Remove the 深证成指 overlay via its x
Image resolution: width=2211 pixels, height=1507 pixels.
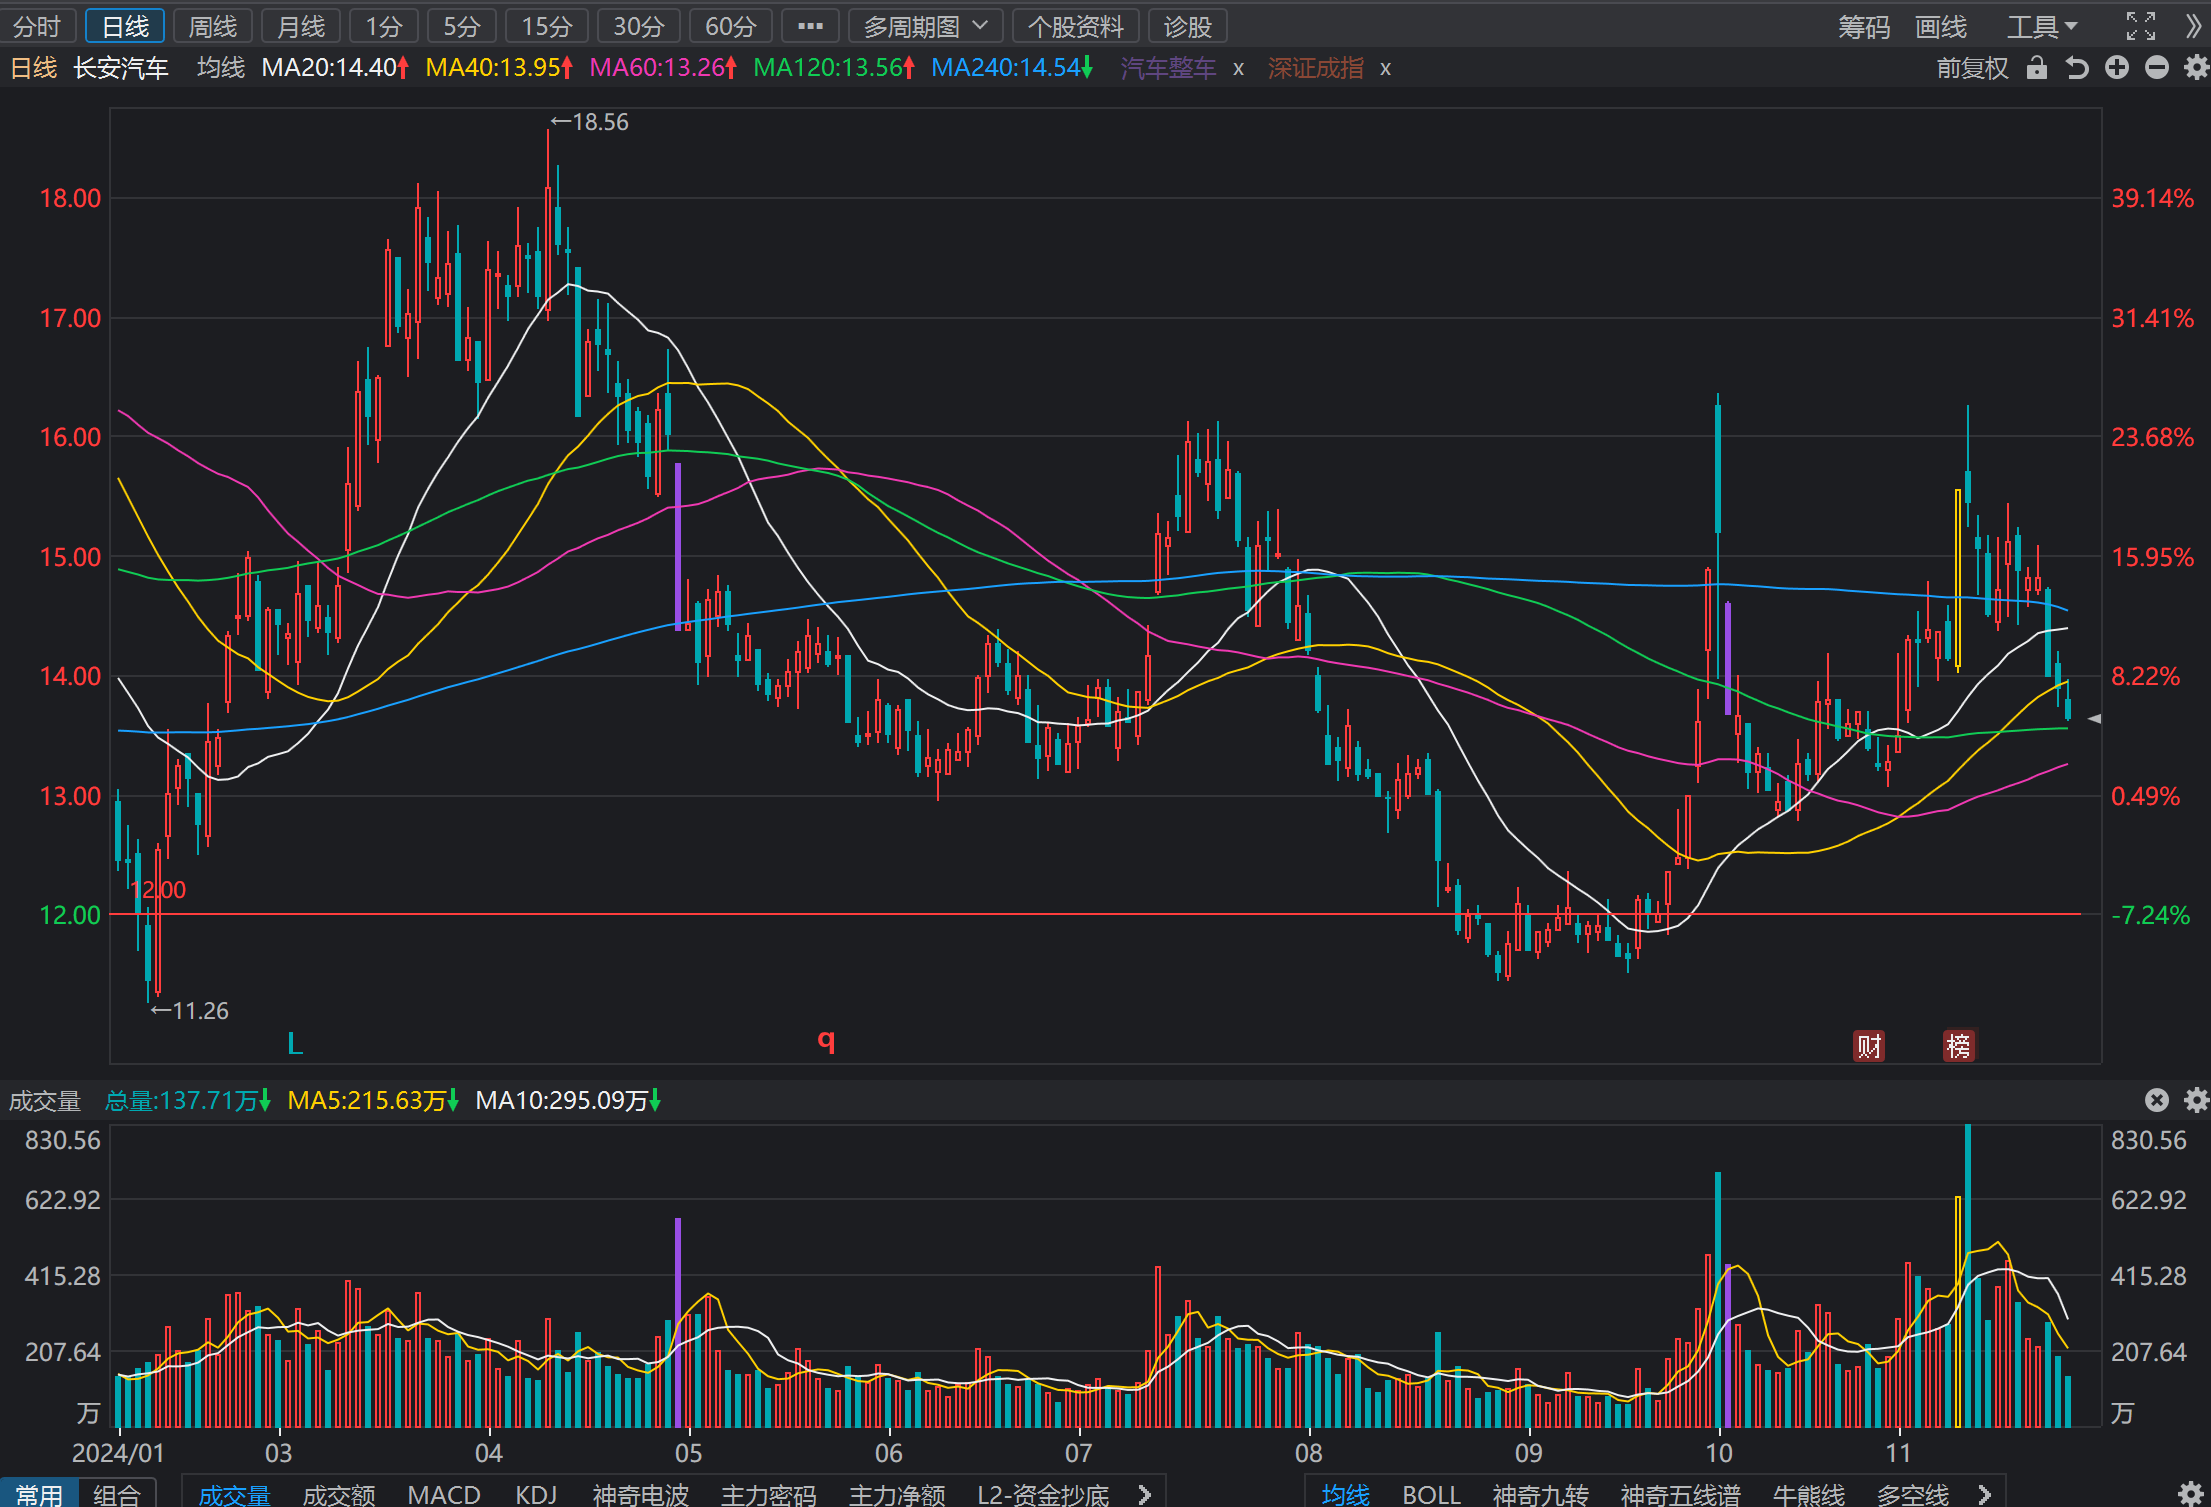click(x=1385, y=69)
